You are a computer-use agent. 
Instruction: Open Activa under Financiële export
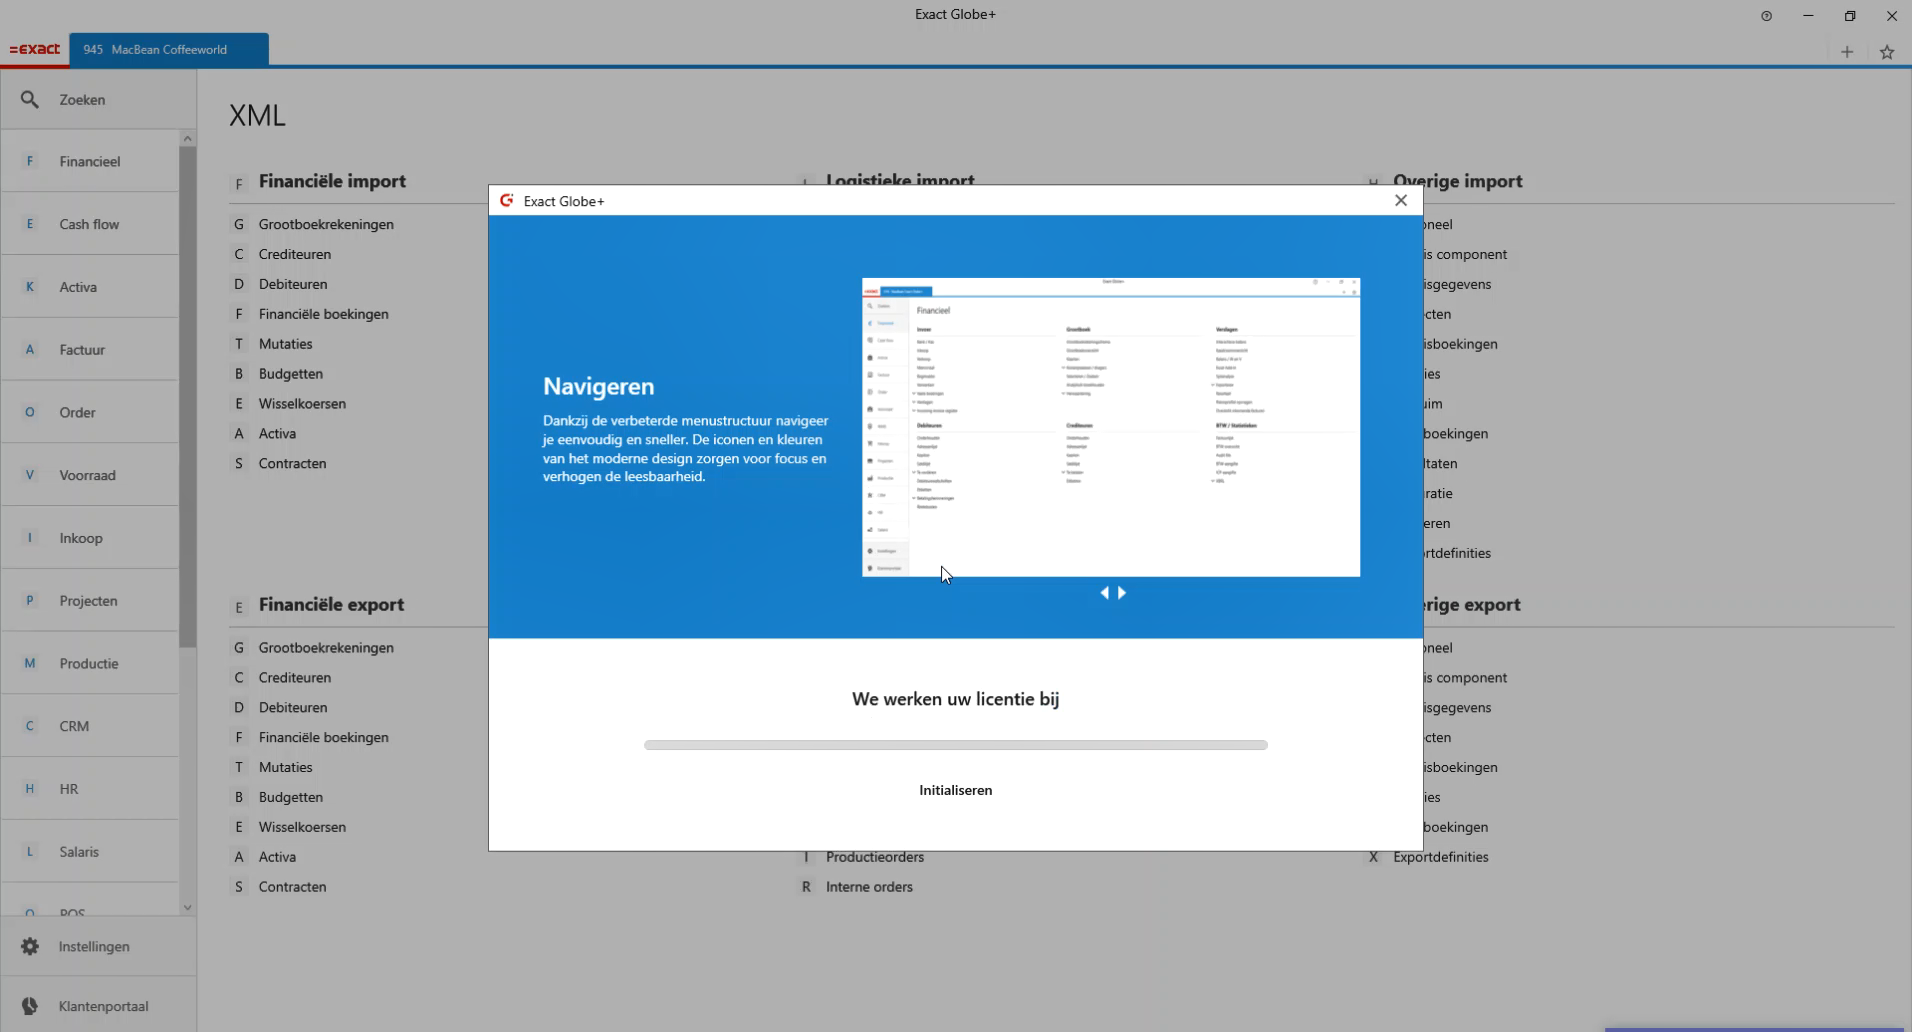(277, 858)
